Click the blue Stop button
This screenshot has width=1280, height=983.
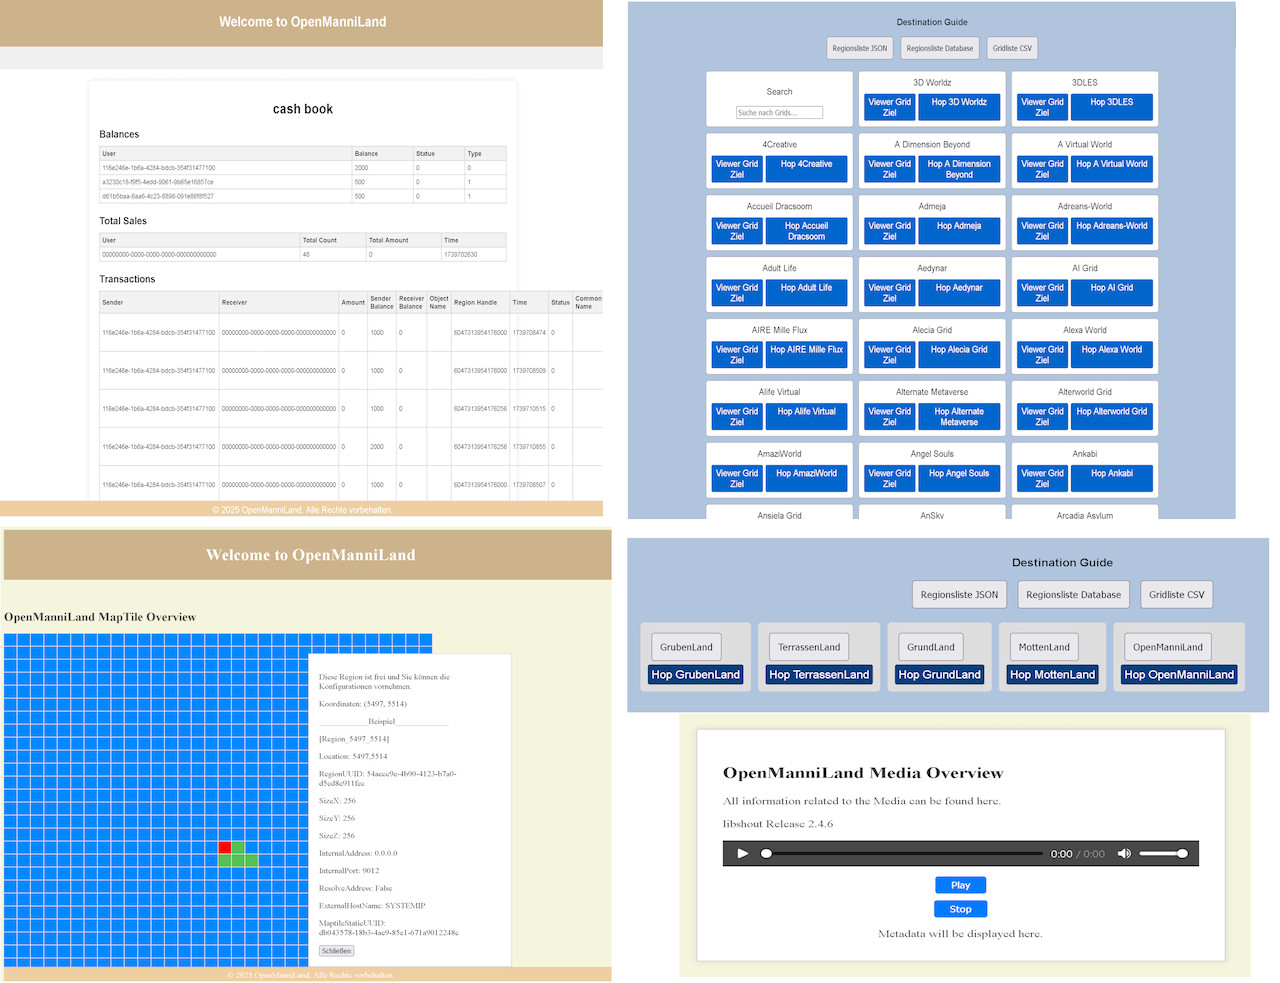pyautogui.click(x=960, y=909)
